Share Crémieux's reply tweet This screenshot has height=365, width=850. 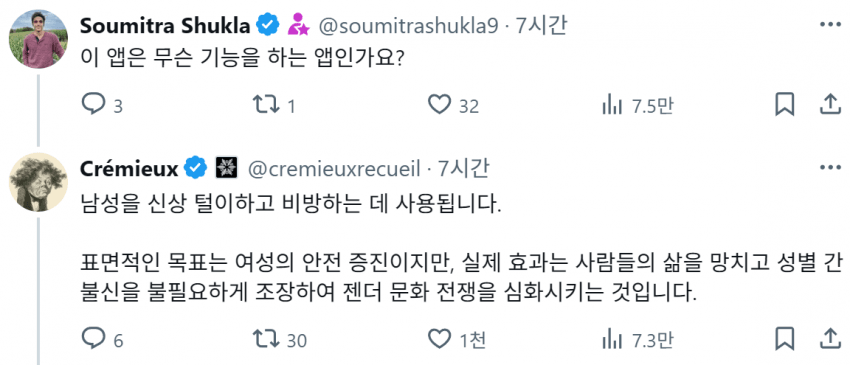point(829,339)
